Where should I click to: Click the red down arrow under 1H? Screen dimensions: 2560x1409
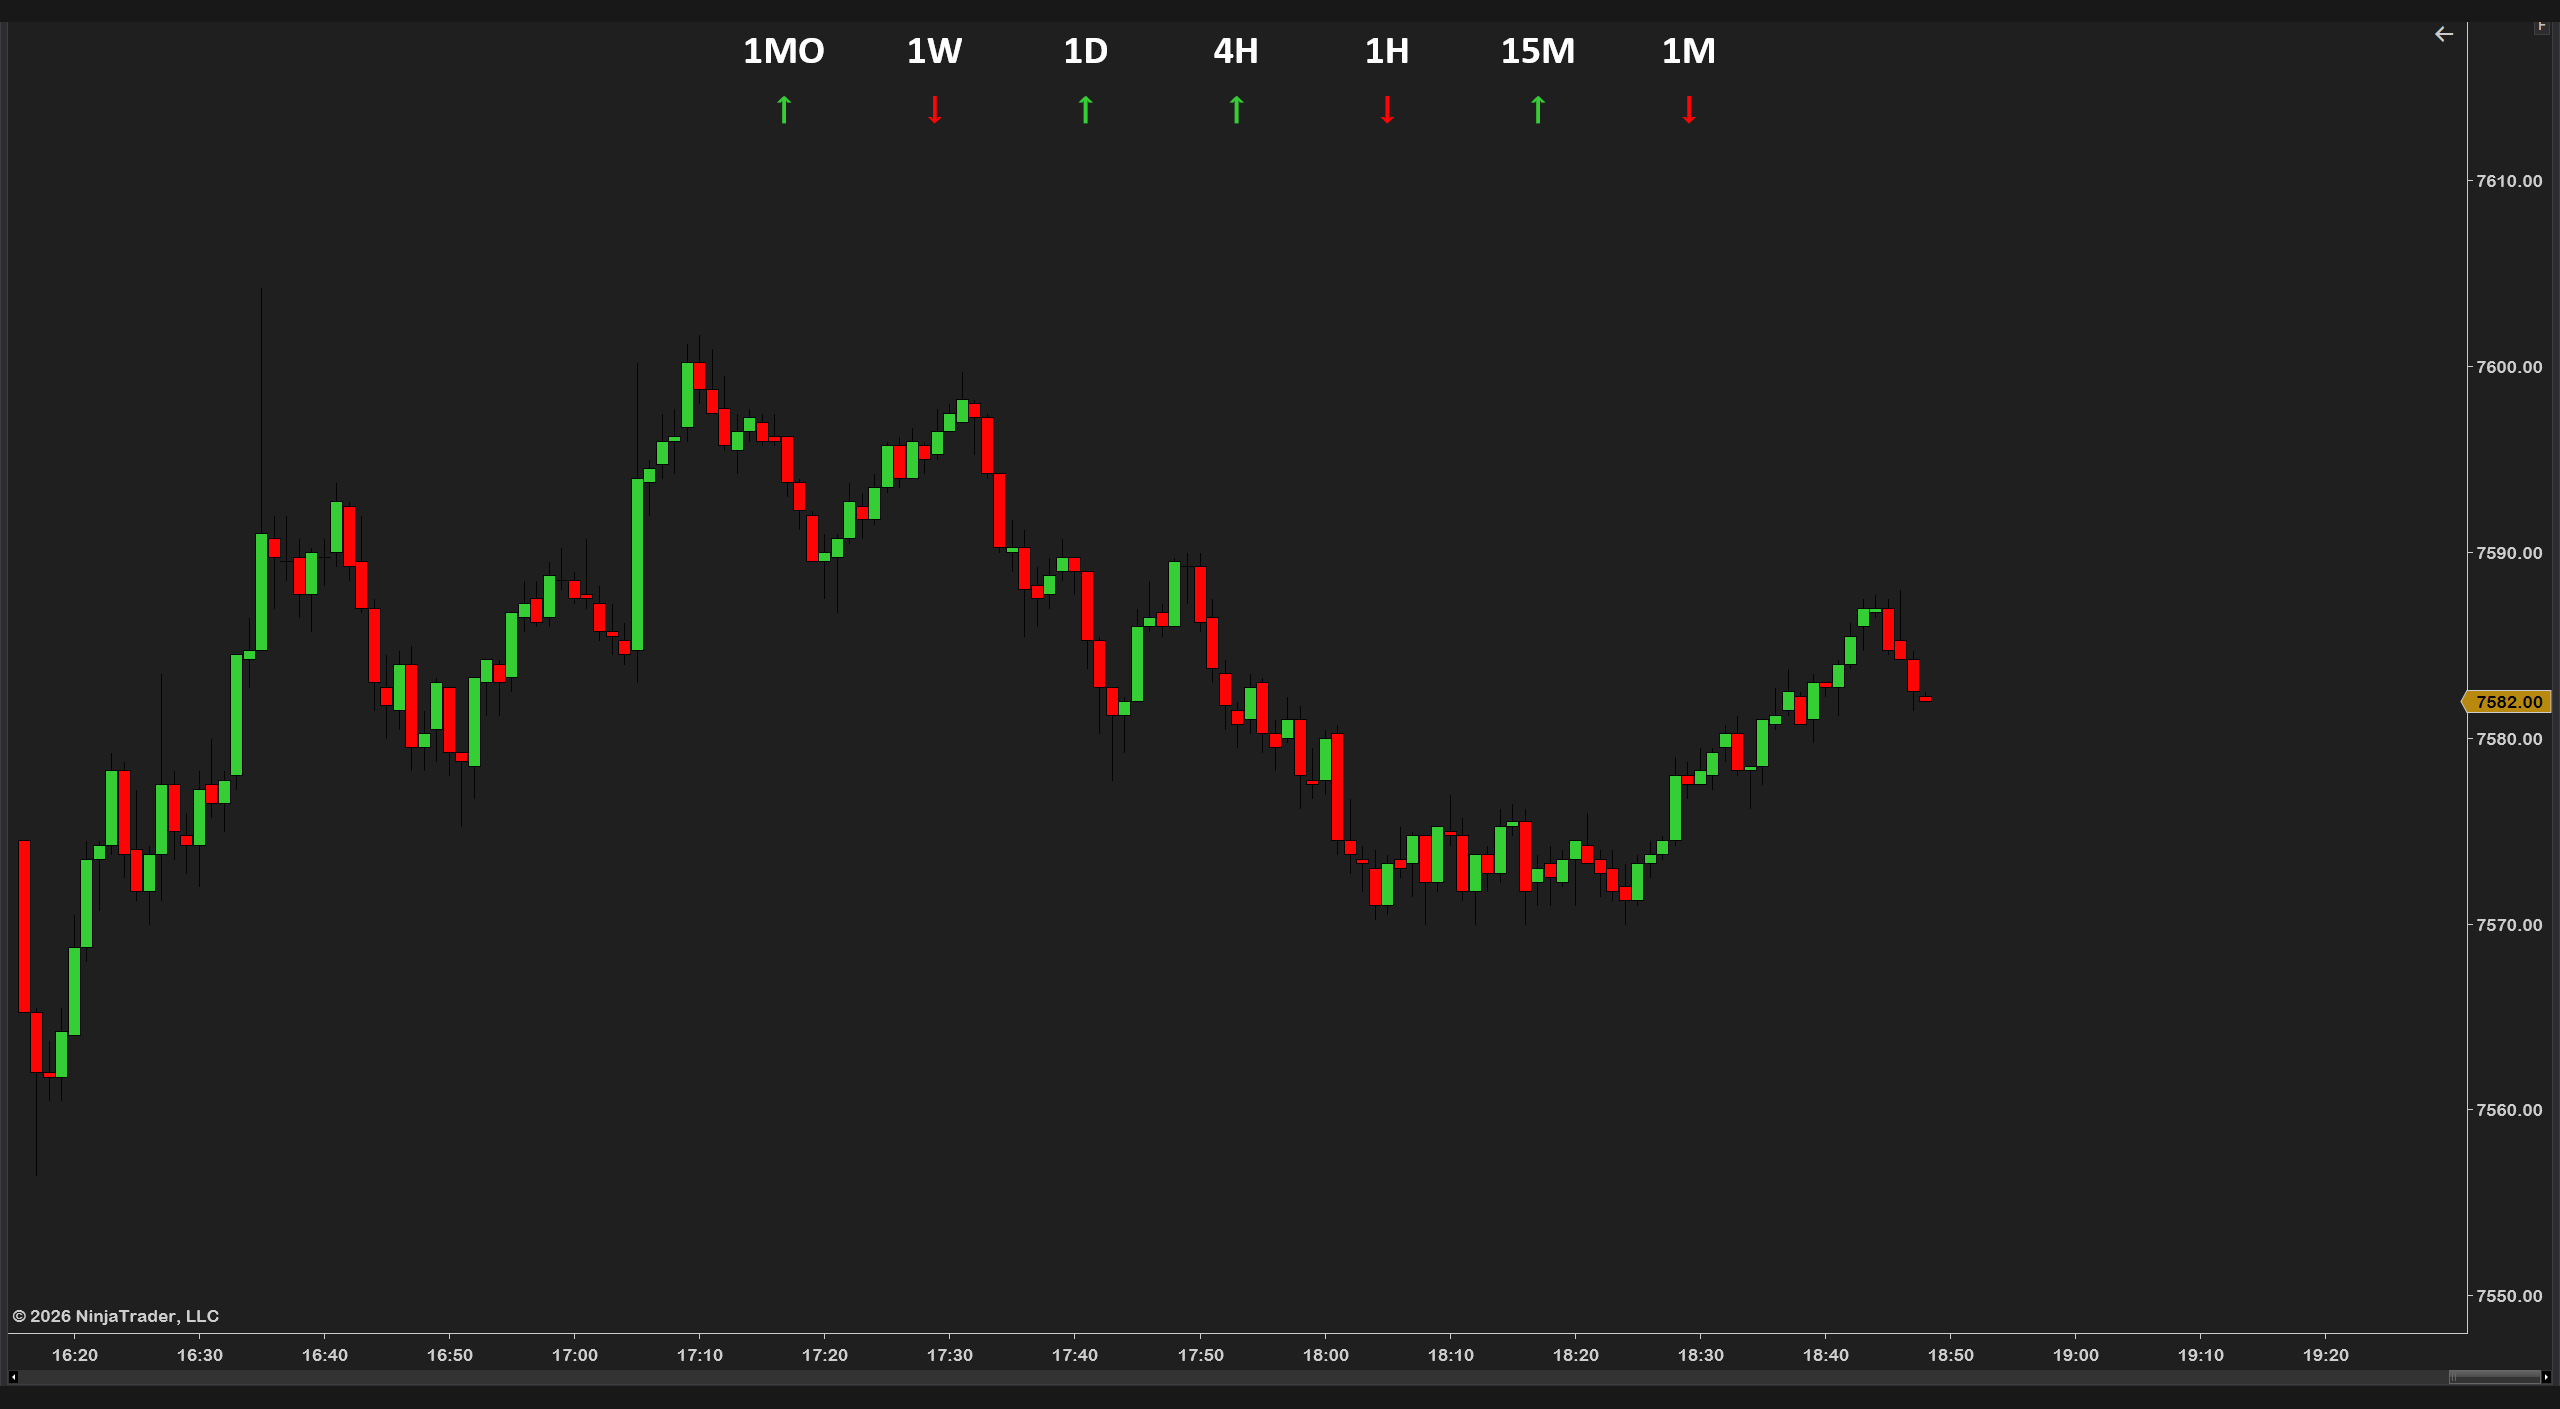(x=1387, y=109)
